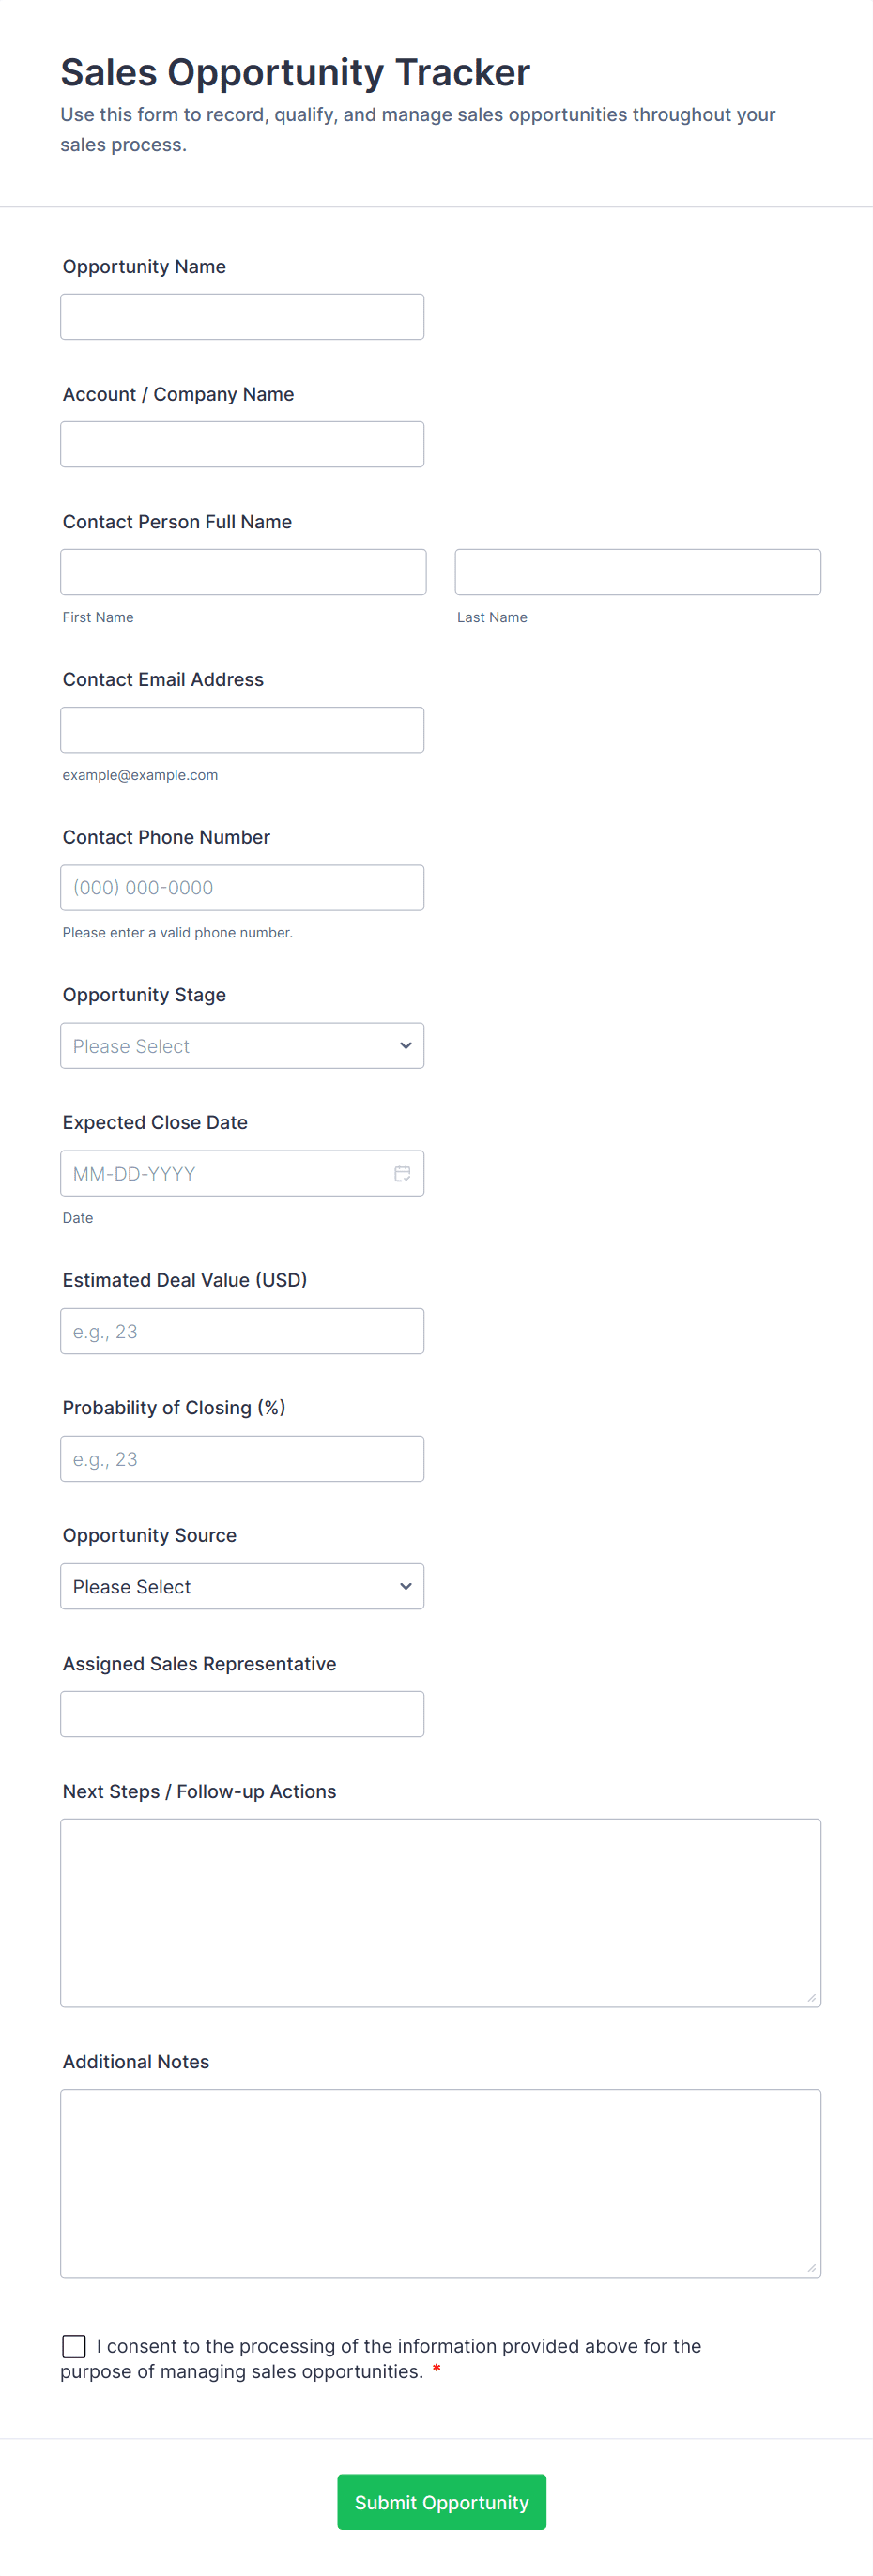Click the chevron on Opportunity Stage dropdown
Viewport: 873px width, 2576px height.
pos(405,1045)
